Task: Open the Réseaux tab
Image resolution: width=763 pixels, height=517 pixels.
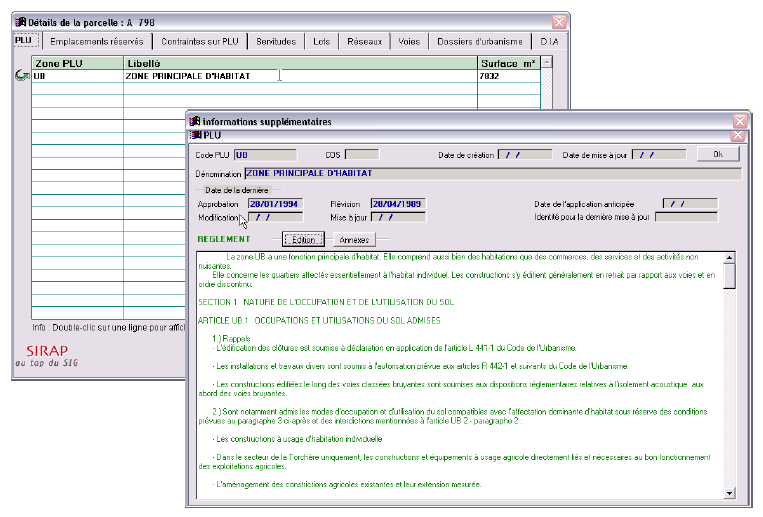Action: tap(364, 41)
